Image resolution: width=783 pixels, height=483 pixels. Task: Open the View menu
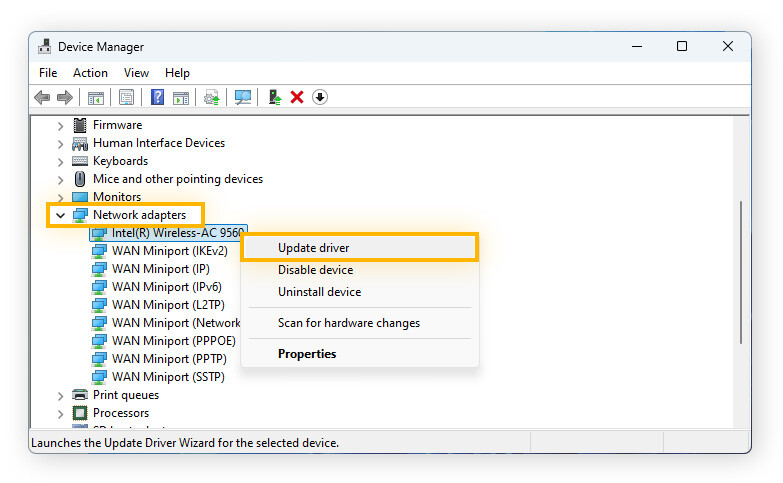136,73
